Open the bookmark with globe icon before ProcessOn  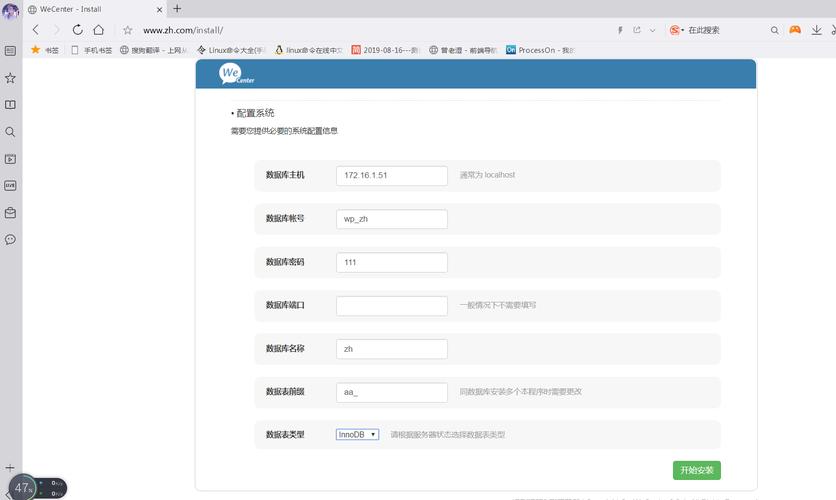point(463,50)
